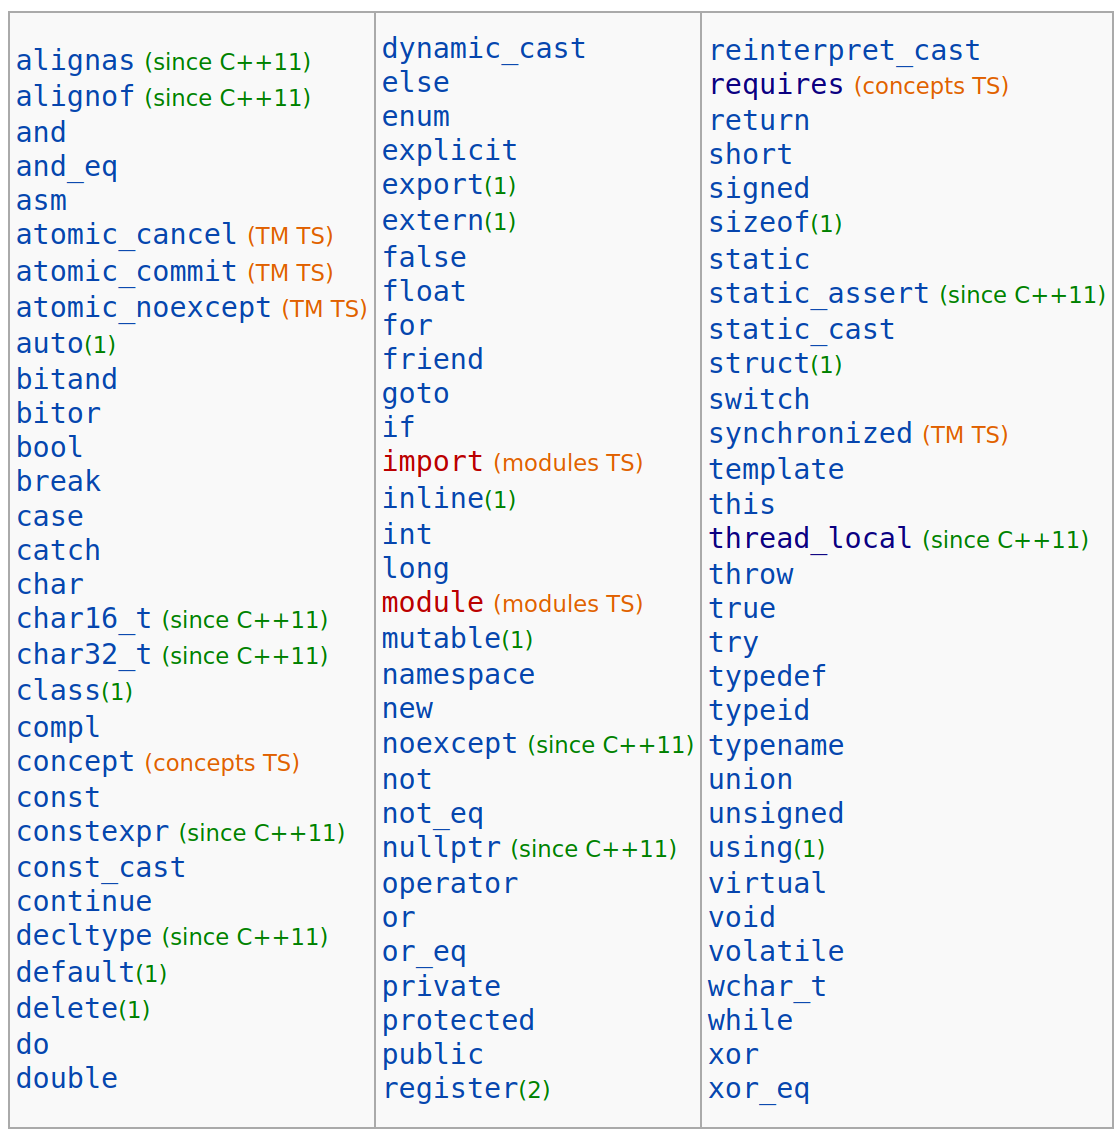Click the constexpr keyword link
1117x1136 pixels.
(93, 833)
